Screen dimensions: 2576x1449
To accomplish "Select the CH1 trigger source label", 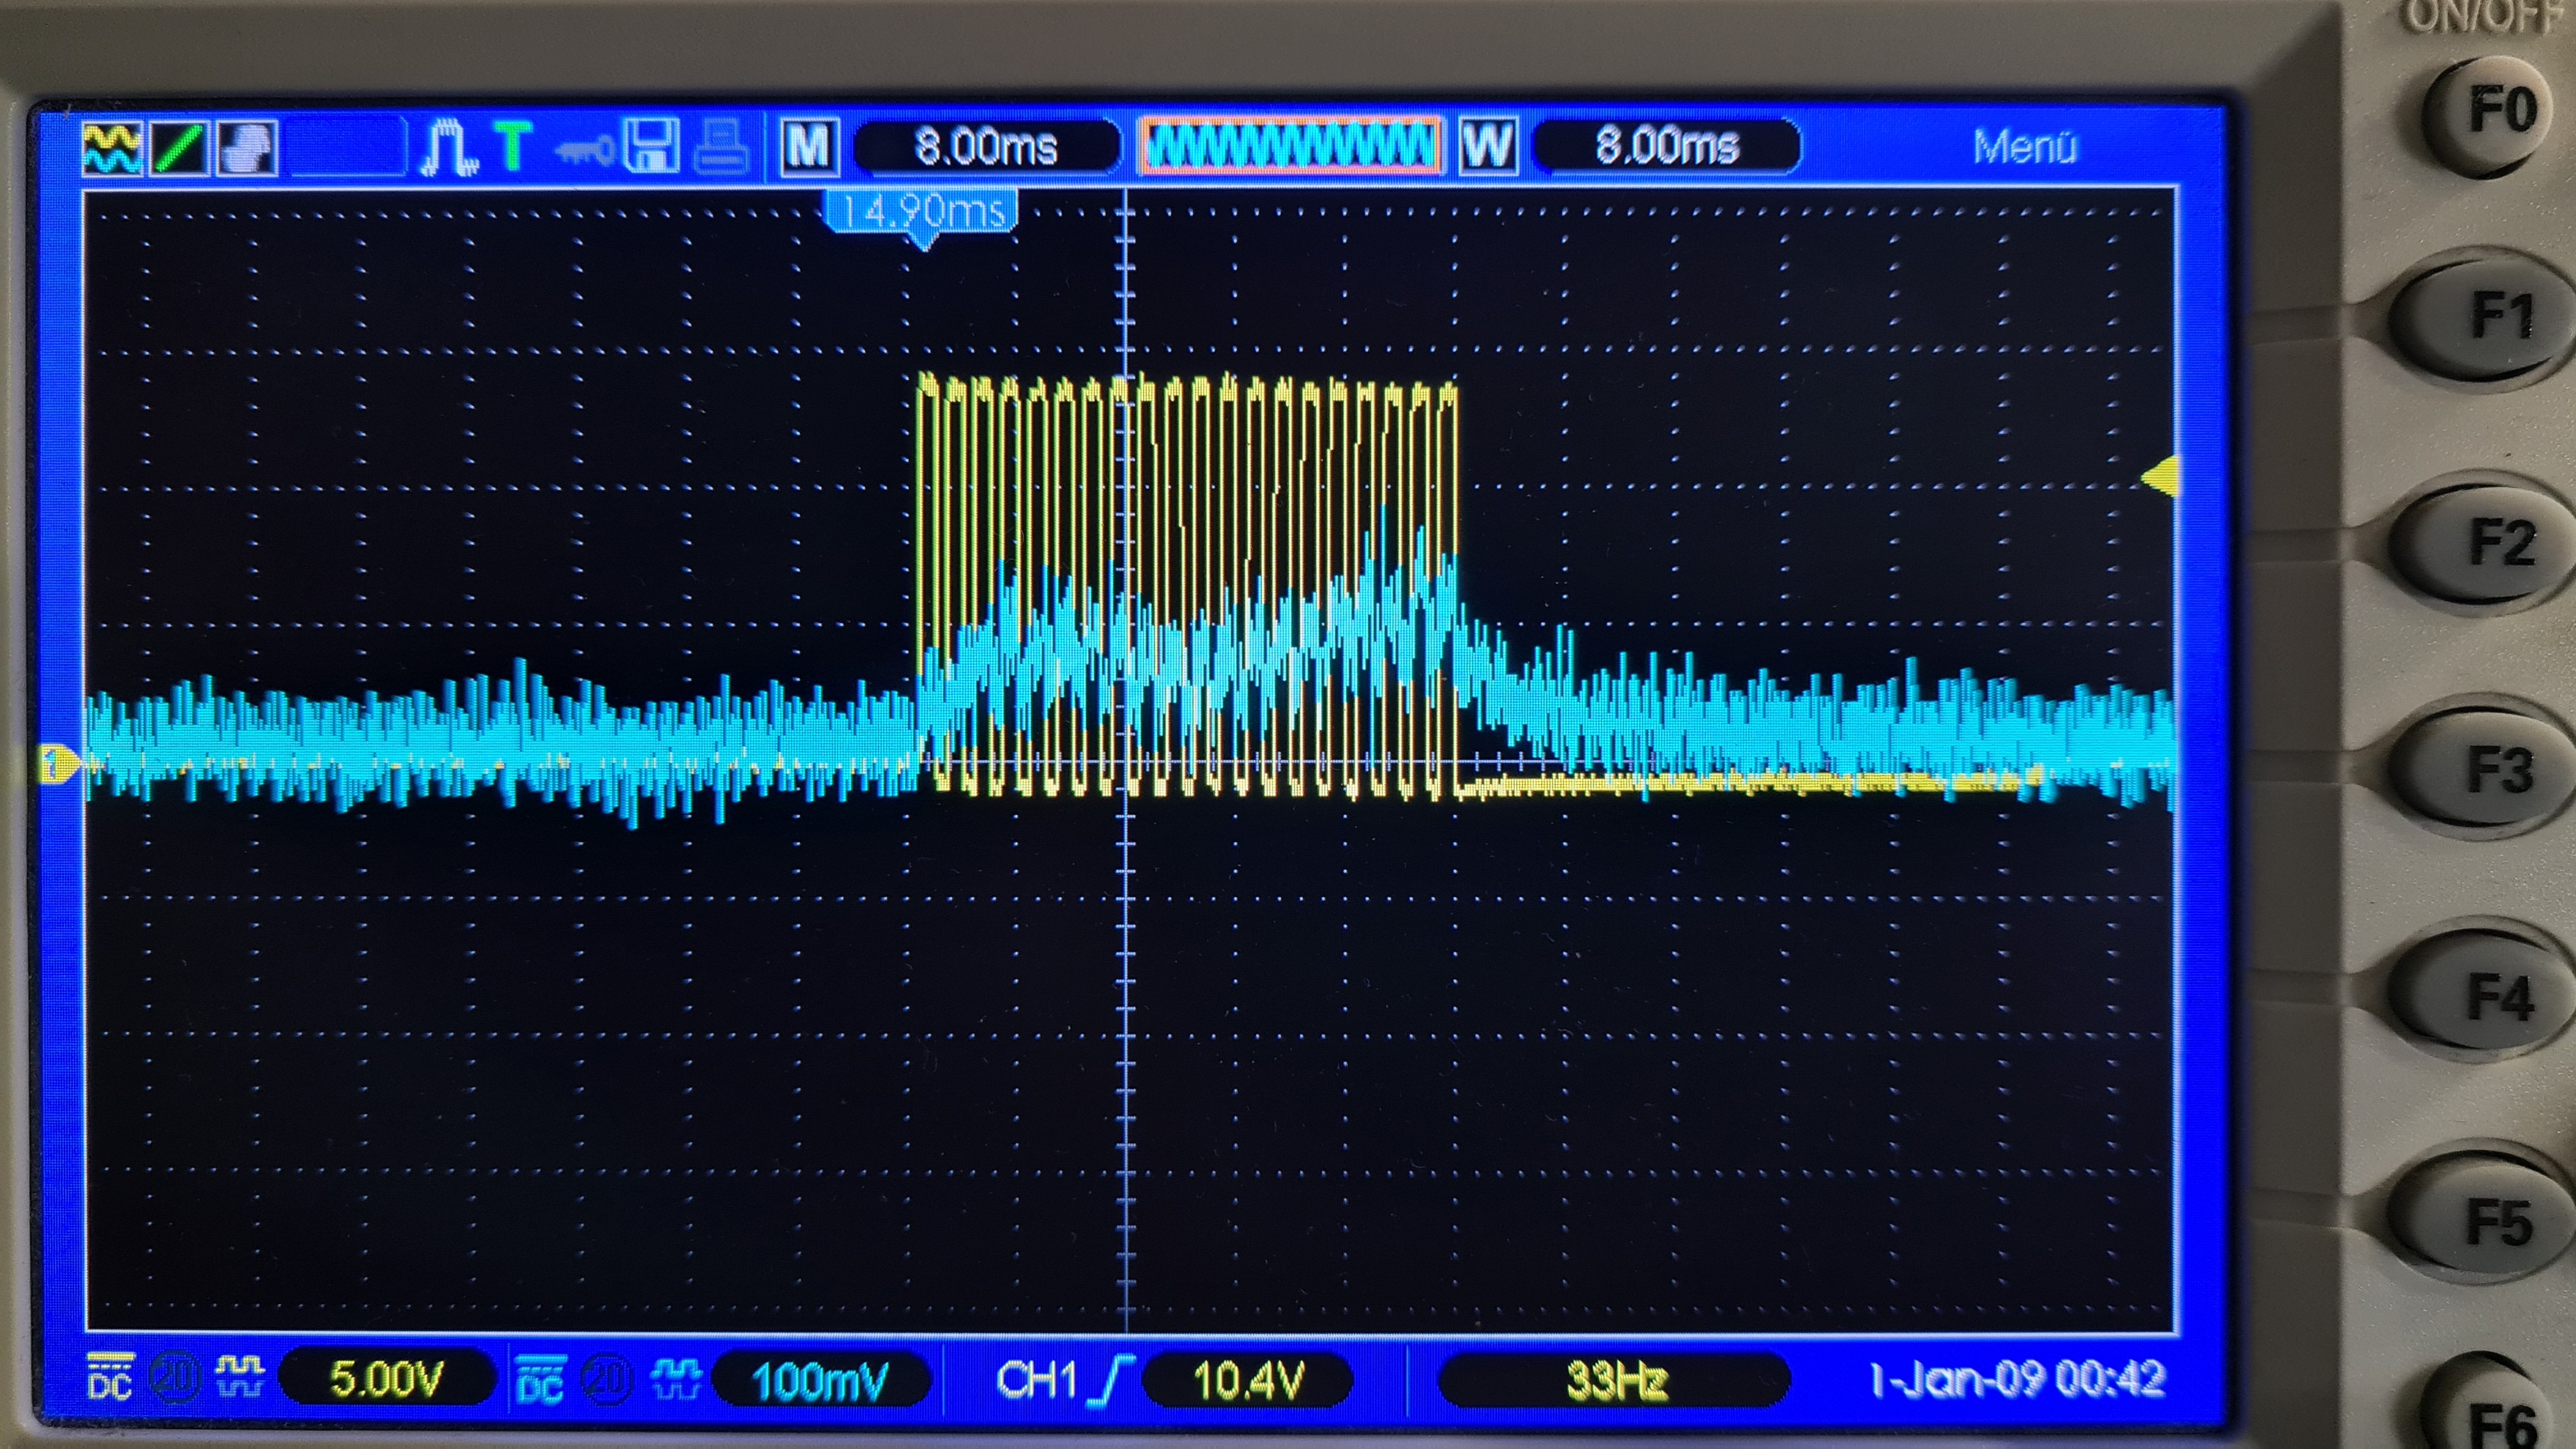I will tap(1036, 1380).
